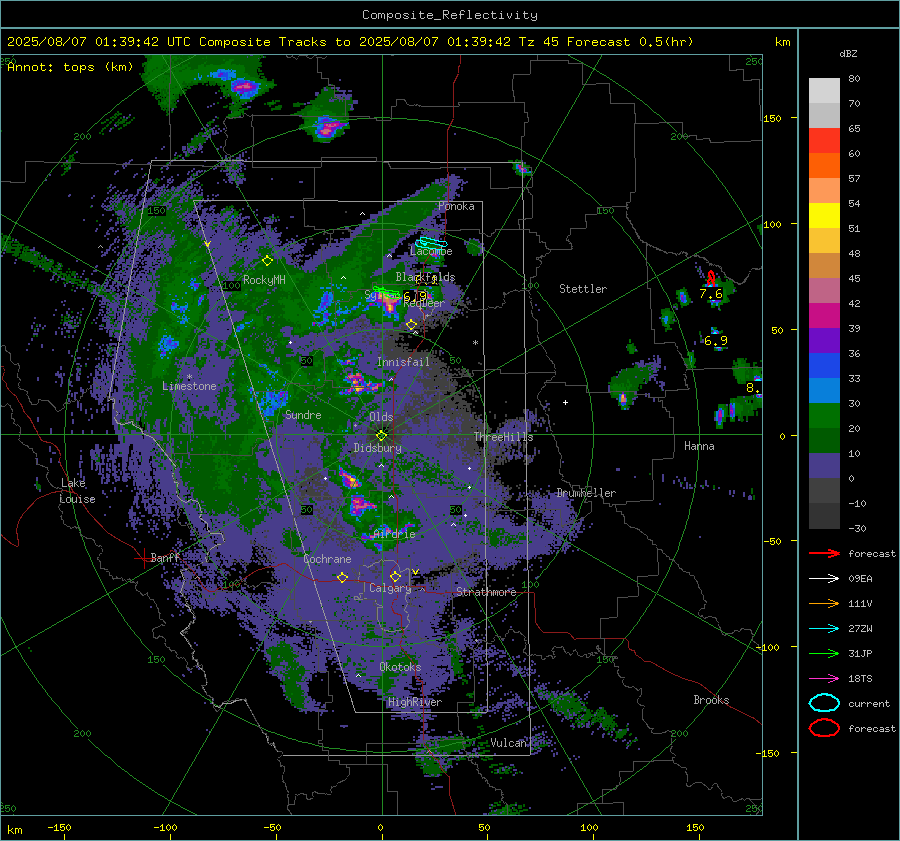
Task: Click the orange 111V track arrow
Action: pos(824,603)
